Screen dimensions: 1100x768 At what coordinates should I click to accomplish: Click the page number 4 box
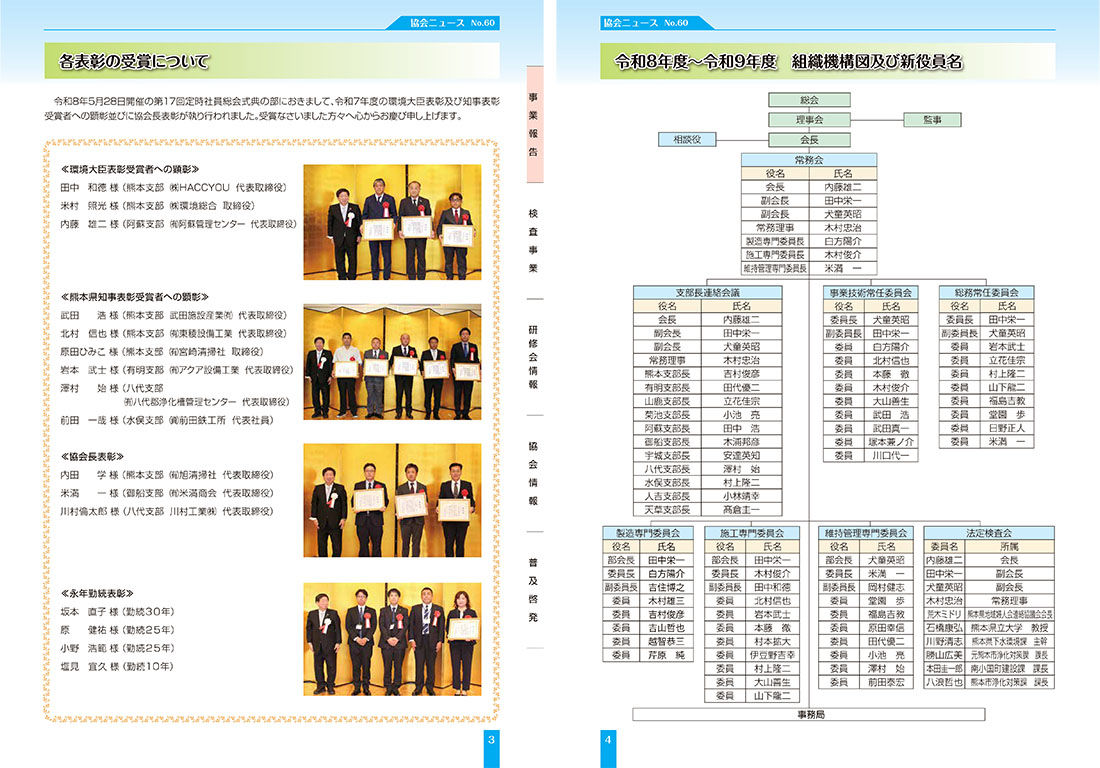(608, 748)
